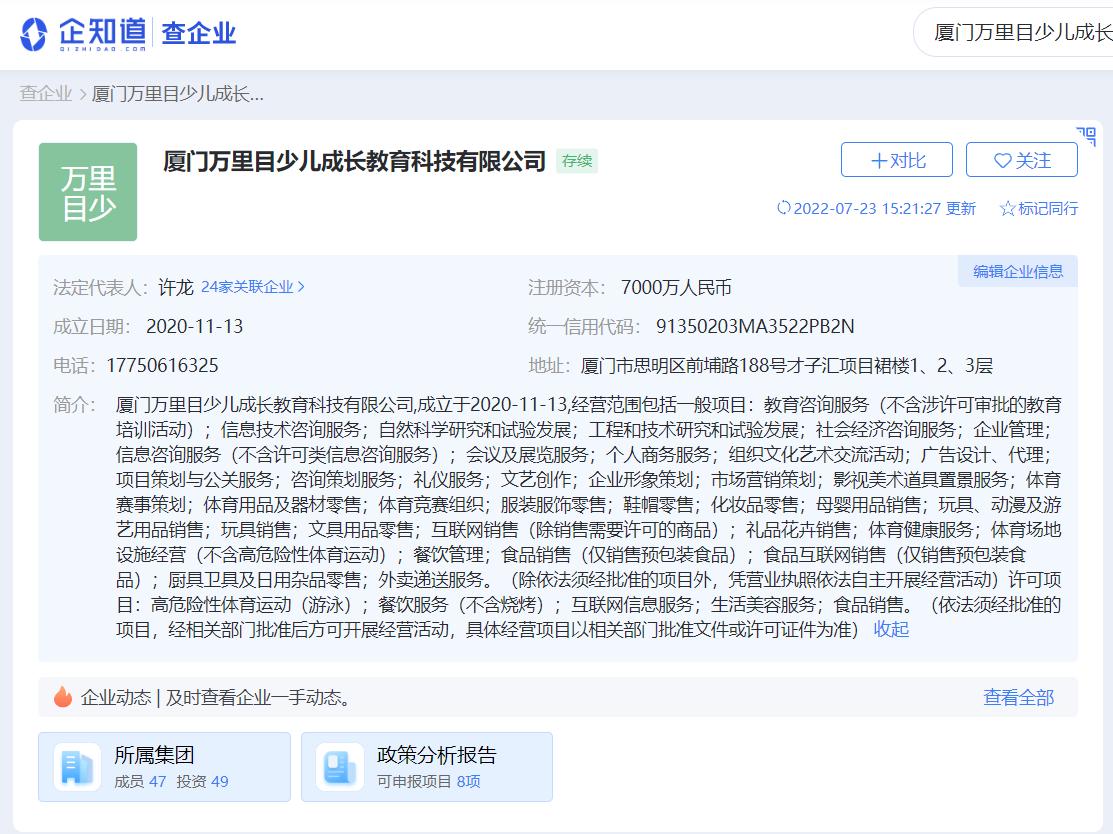Open the report book icon on 政策分析报告 card
Viewport: 1113px width, 834px height.
338,765
